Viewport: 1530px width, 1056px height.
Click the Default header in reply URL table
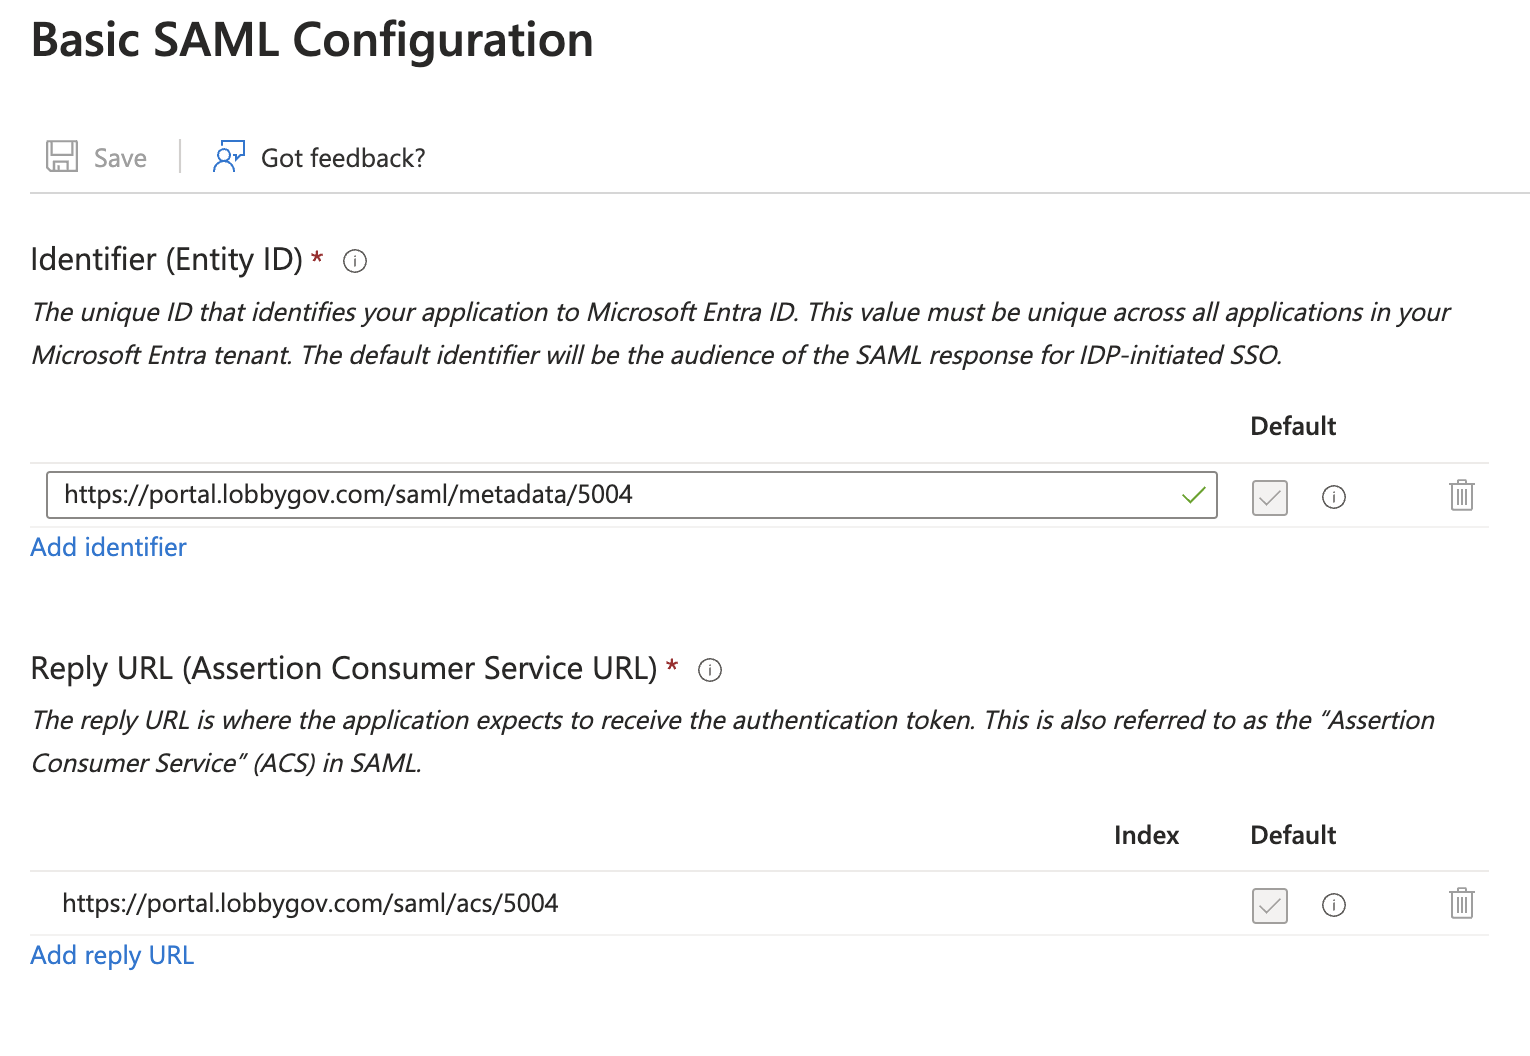[1293, 835]
